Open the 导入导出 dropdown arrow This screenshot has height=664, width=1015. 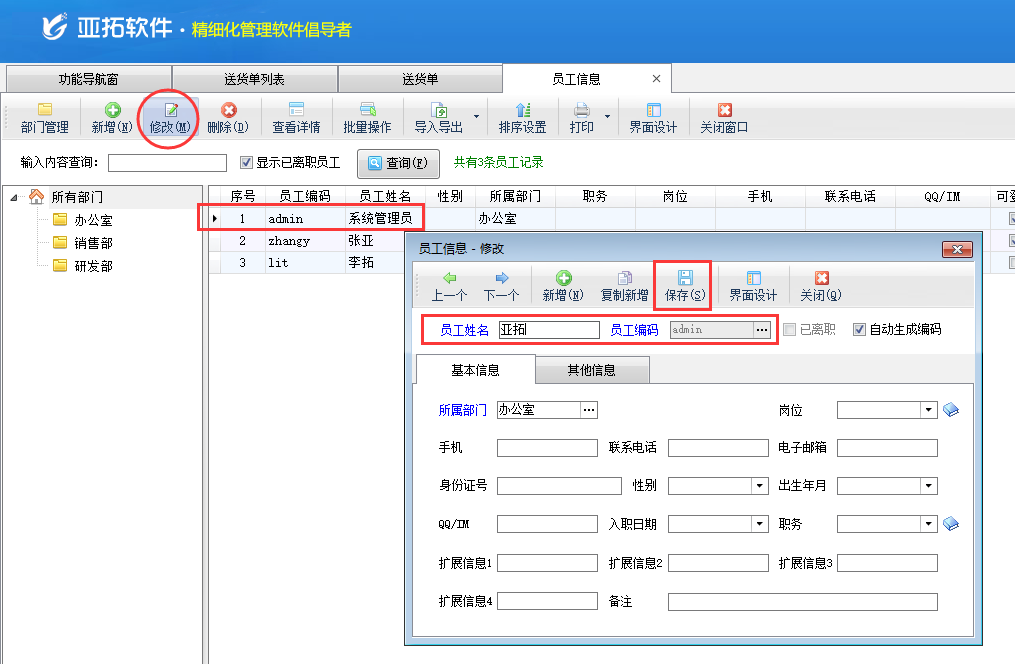point(476,117)
